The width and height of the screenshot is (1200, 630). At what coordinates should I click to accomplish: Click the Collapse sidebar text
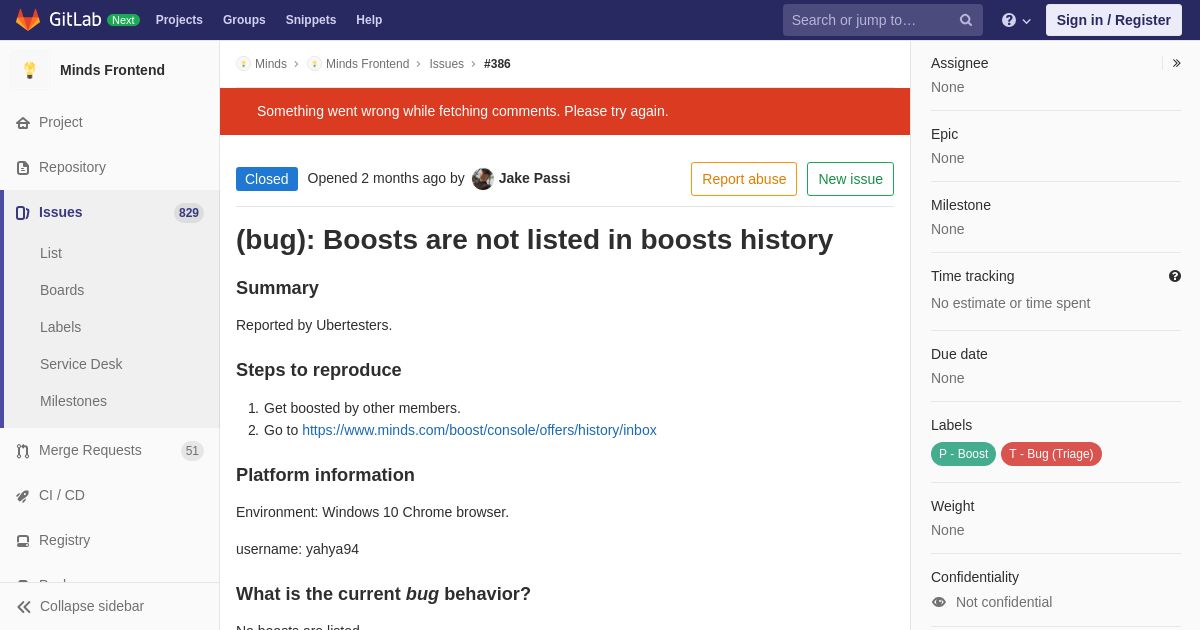[x=92, y=606]
